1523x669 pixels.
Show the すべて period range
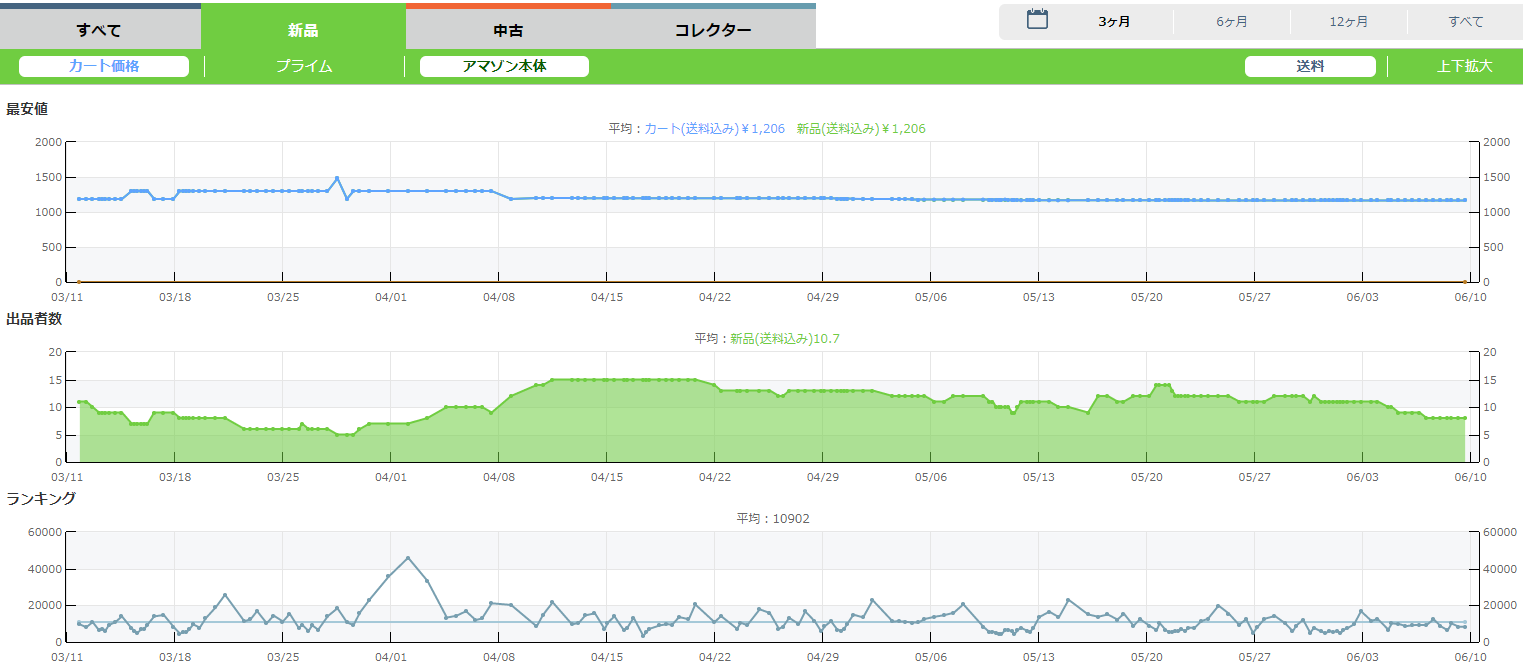[1466, 22]
